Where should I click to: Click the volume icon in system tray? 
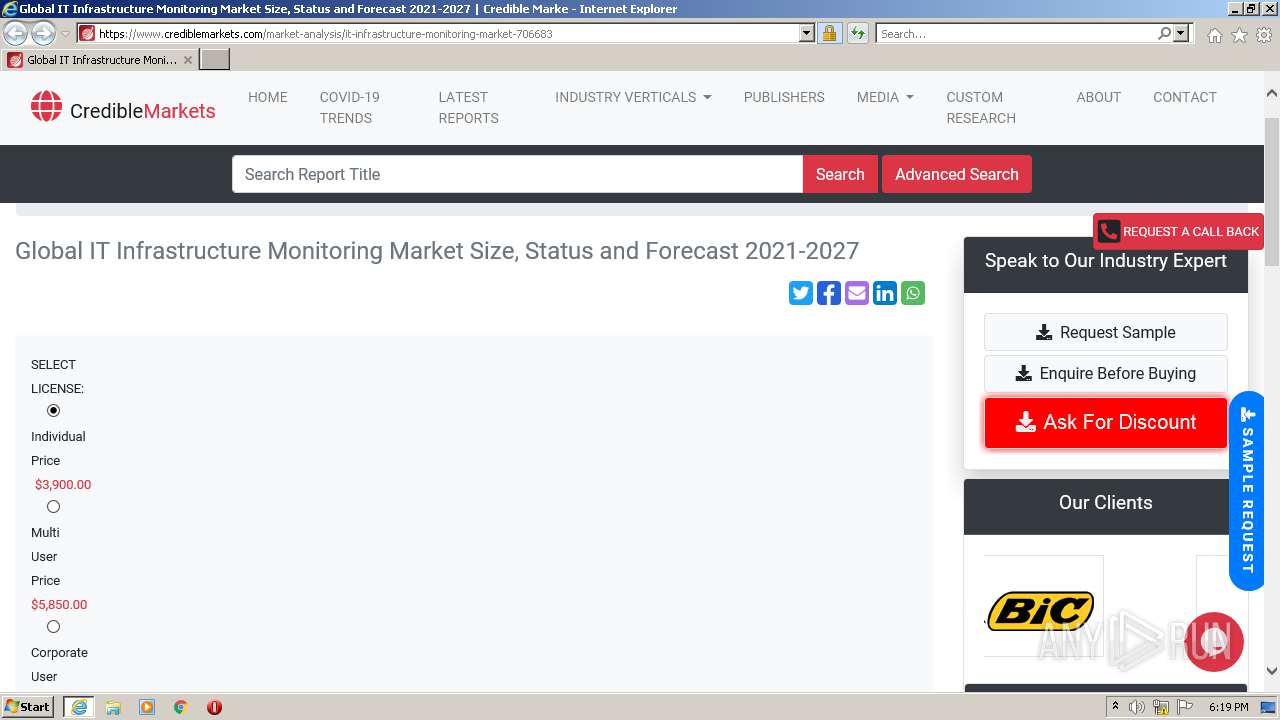click(1137, 707)
